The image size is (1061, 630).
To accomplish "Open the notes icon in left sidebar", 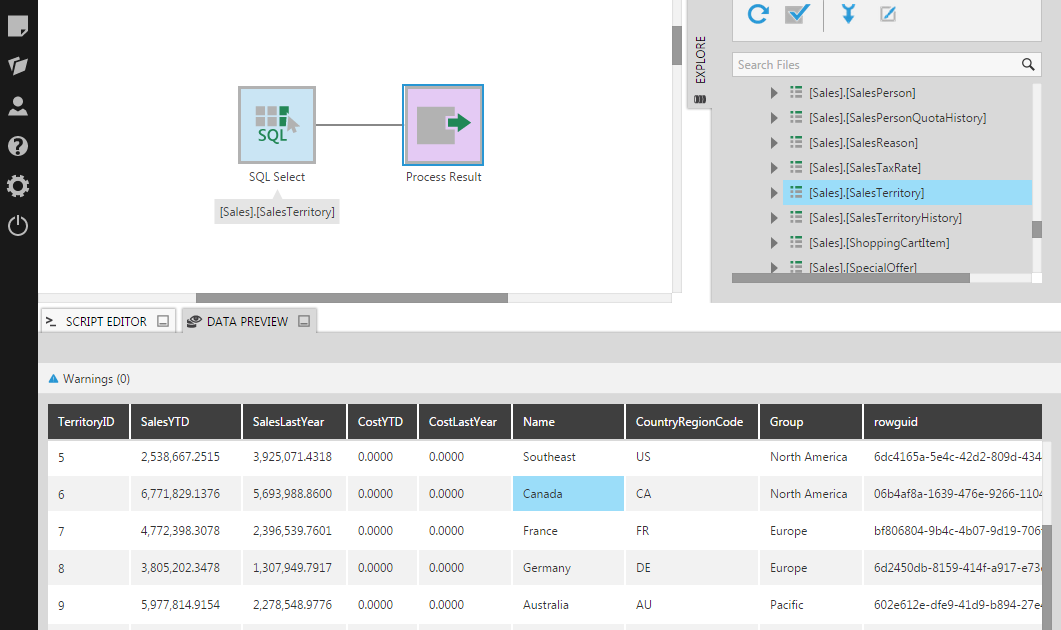I will pos(18,26).
